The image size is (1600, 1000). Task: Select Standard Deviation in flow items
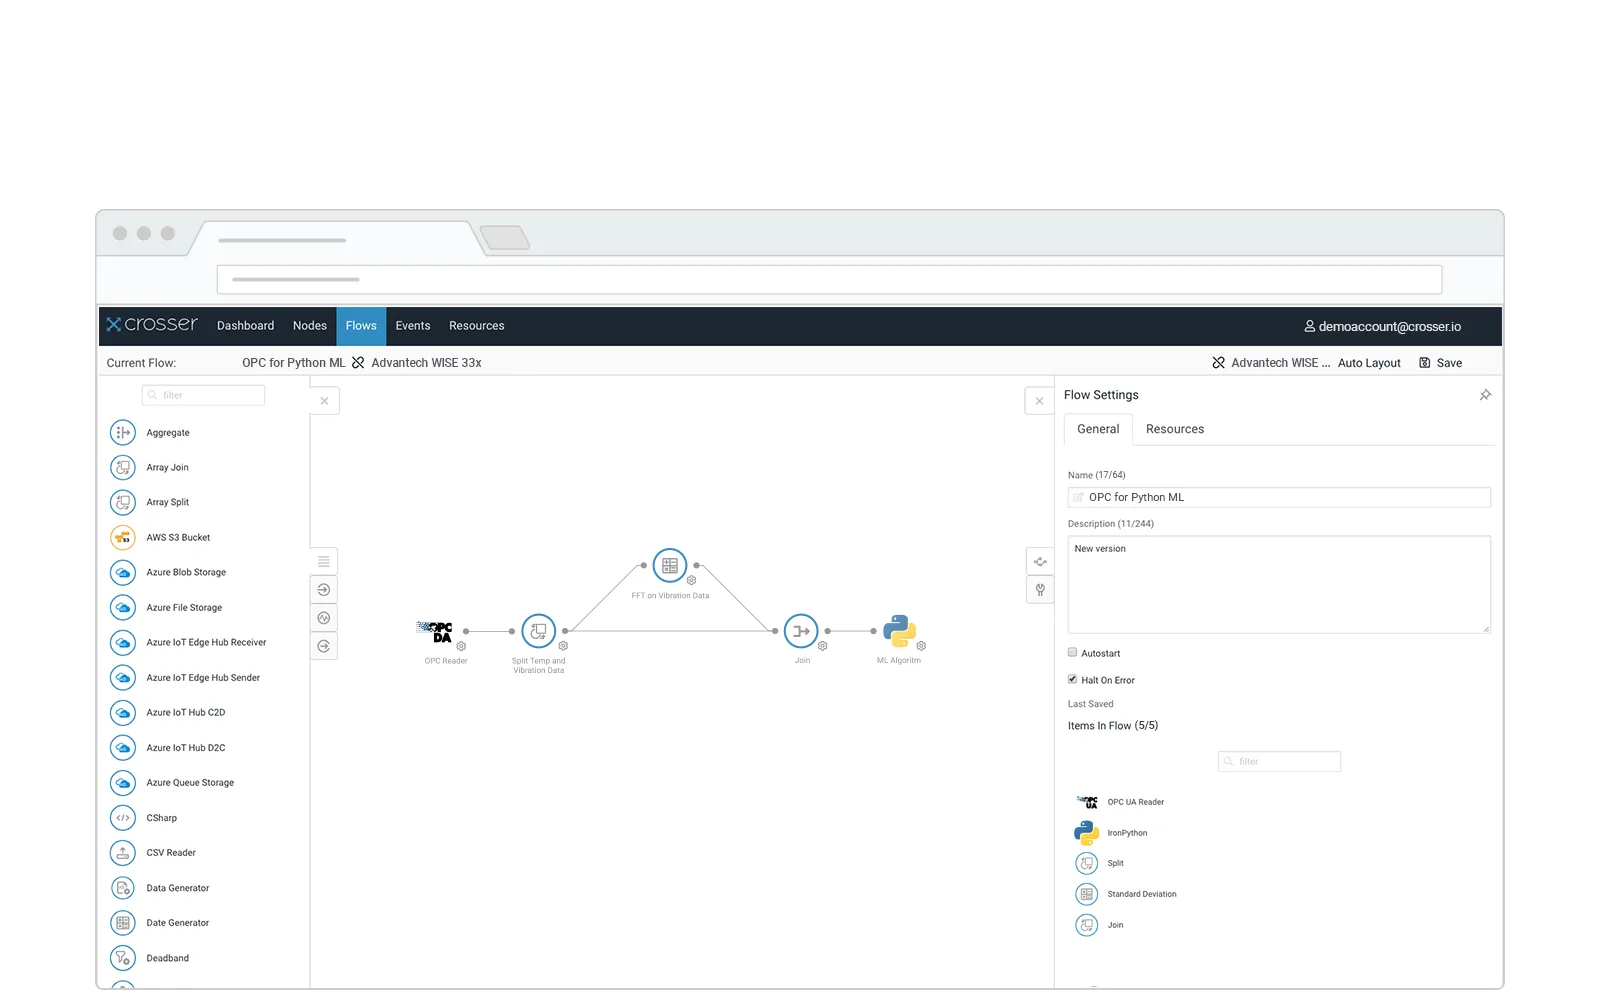coord(1126,894)
